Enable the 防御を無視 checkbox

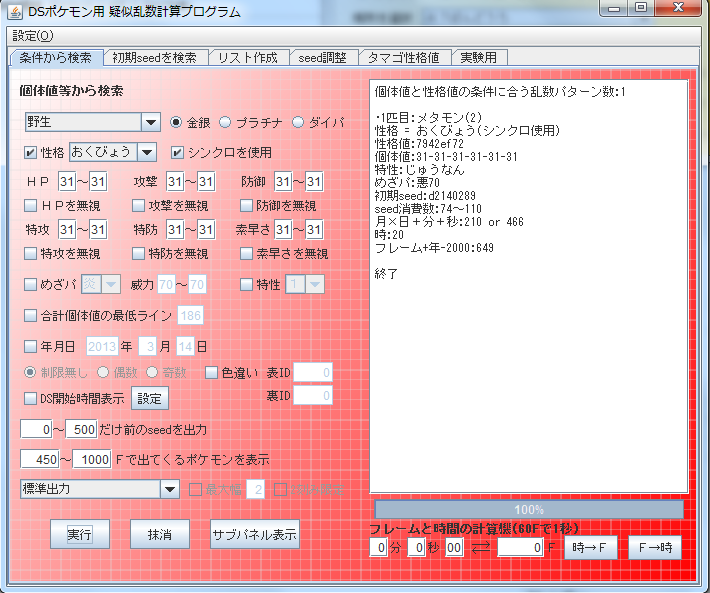pyautogui.click(x=246, y=206)
